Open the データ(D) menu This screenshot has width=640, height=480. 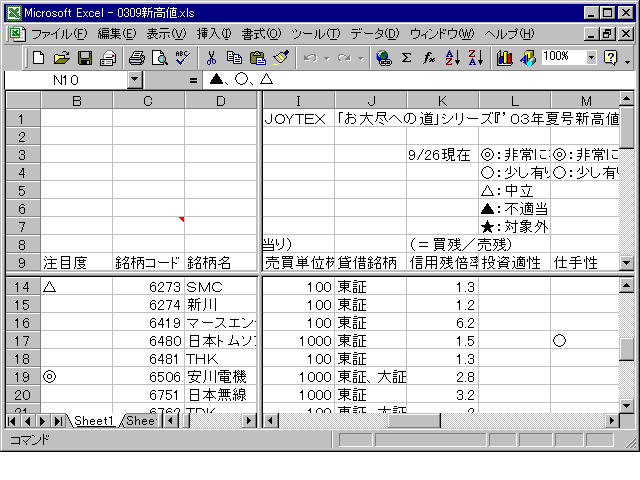tap(375, 34)
